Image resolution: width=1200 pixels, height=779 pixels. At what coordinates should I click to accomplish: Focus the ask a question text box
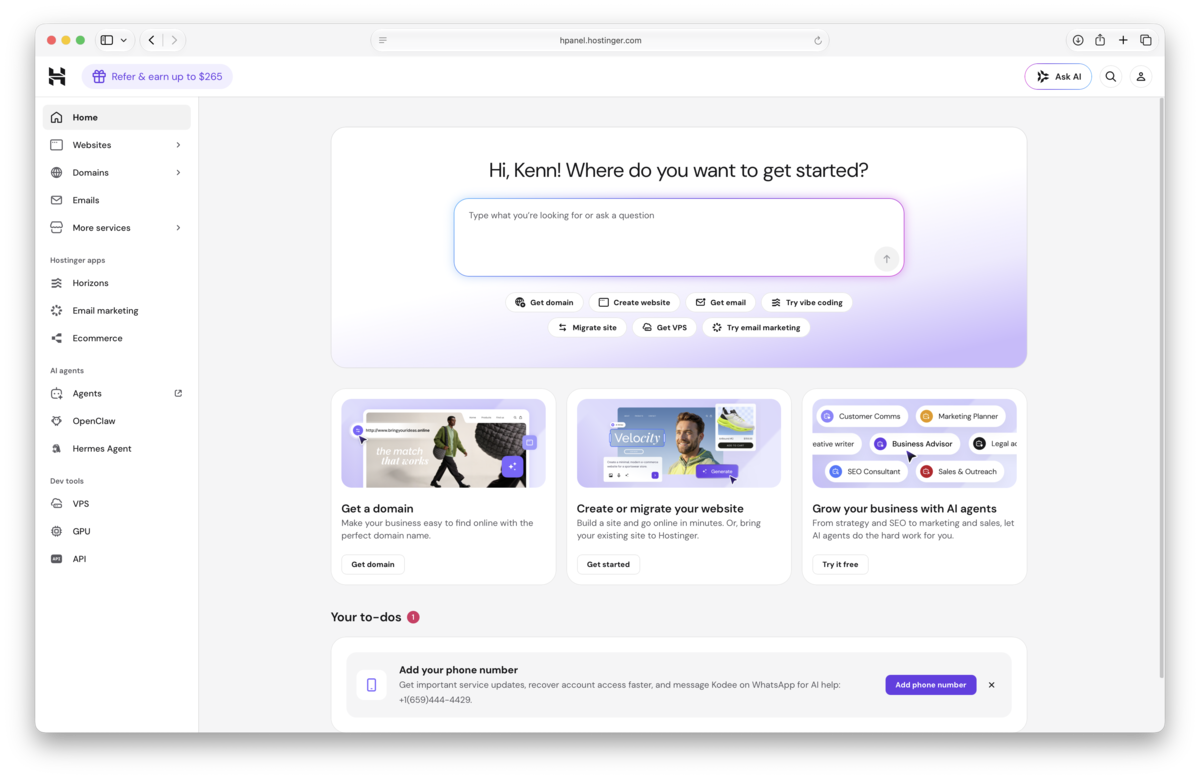click(679, 237)
